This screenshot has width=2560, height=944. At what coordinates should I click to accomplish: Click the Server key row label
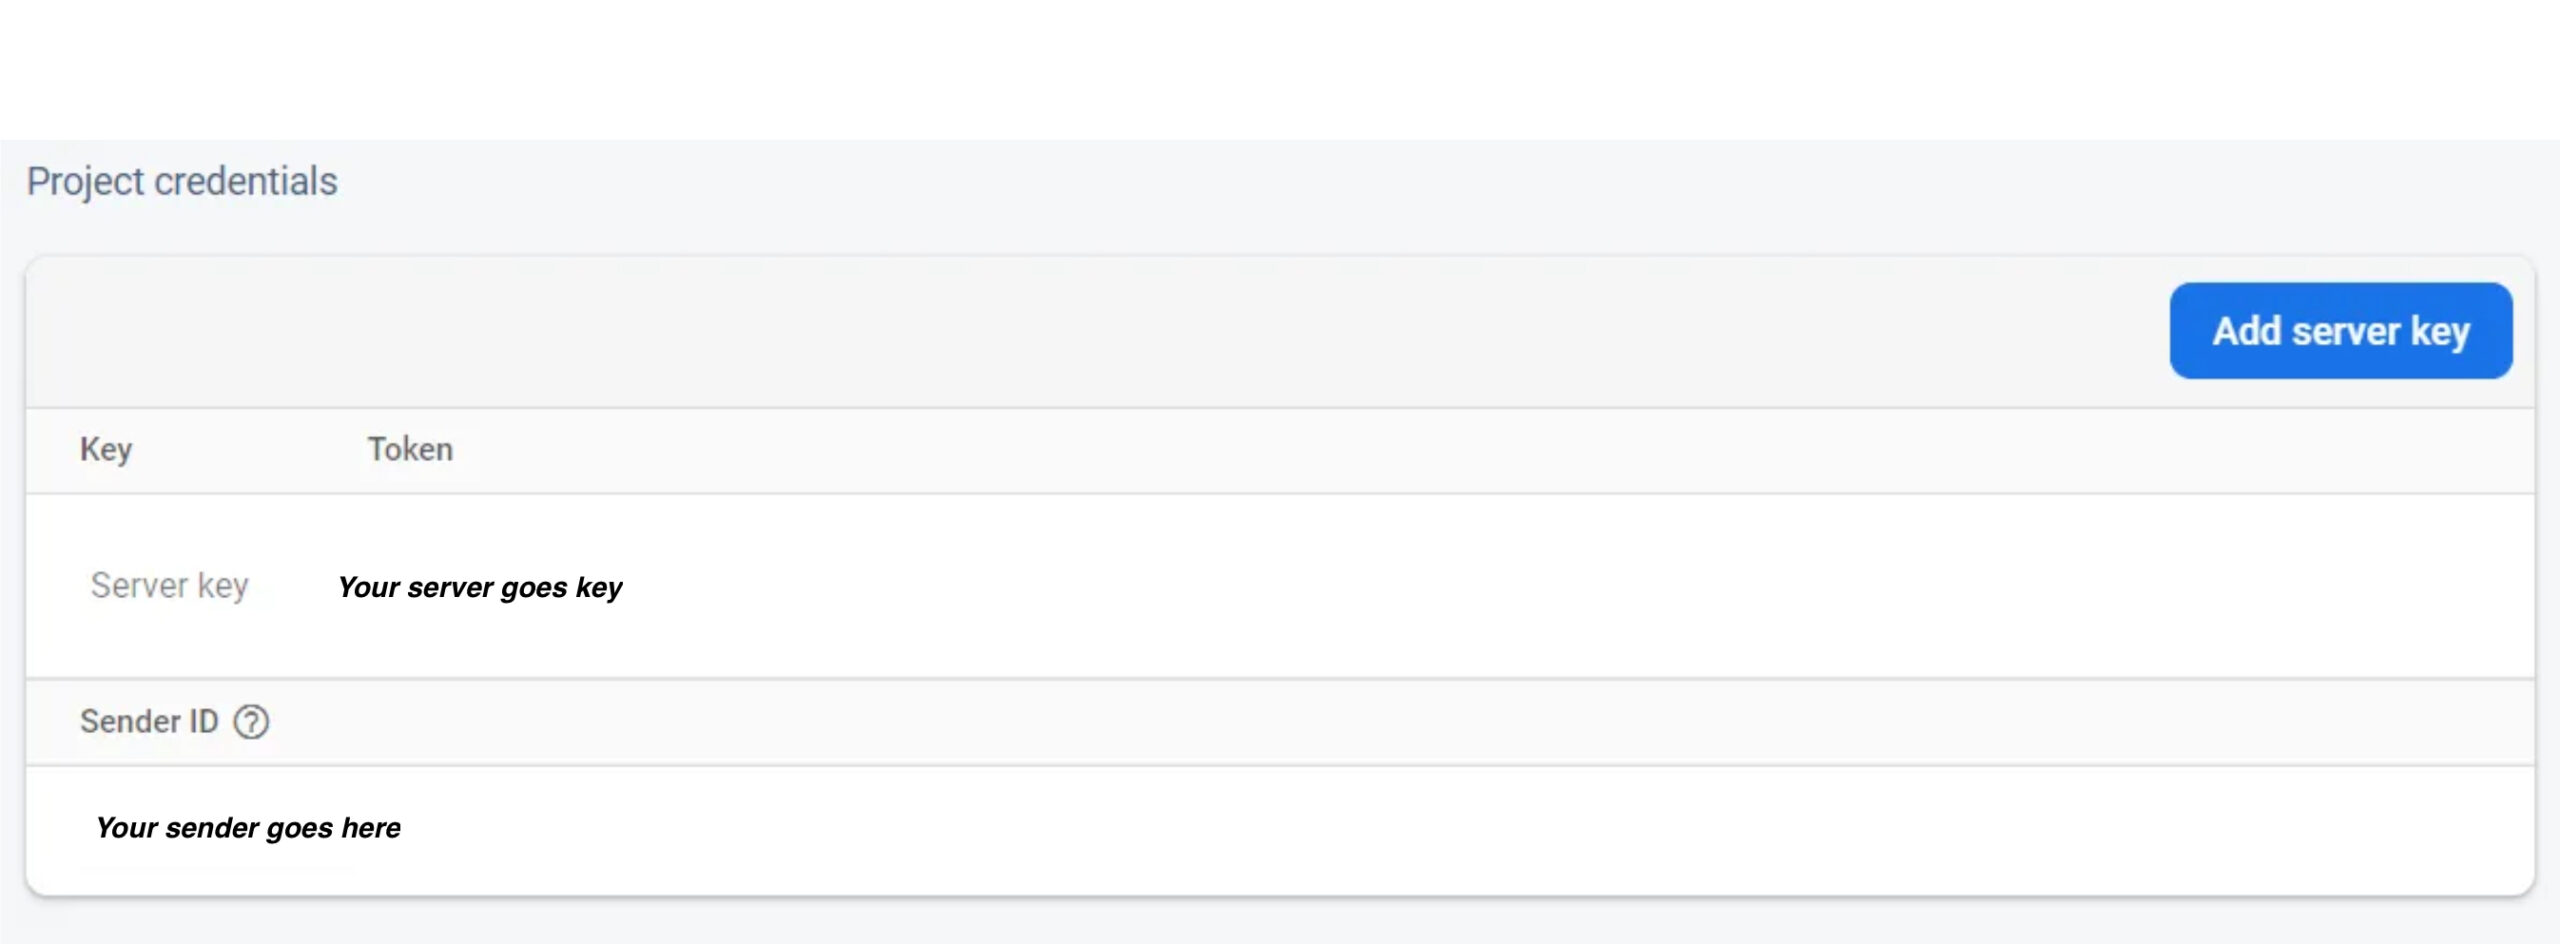169,586
